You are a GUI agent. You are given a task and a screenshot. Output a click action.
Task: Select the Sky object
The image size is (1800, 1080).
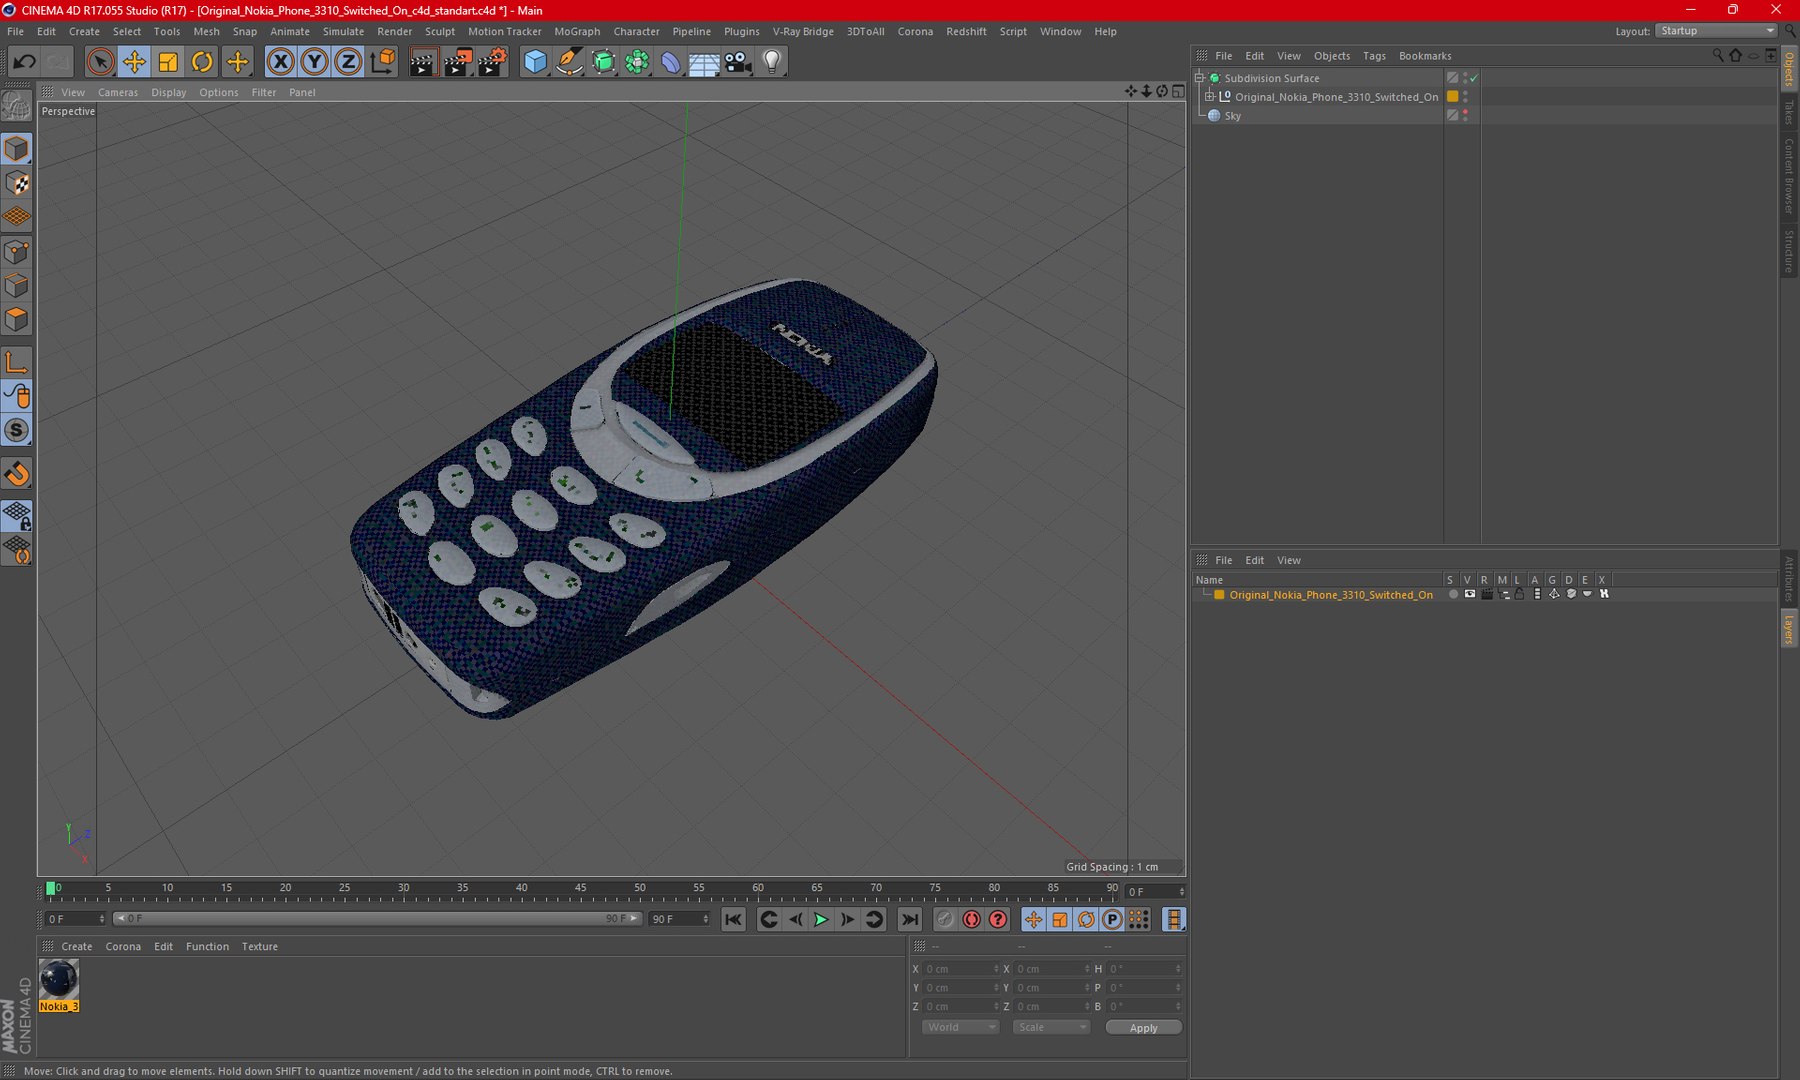(x=1232, y=116)
